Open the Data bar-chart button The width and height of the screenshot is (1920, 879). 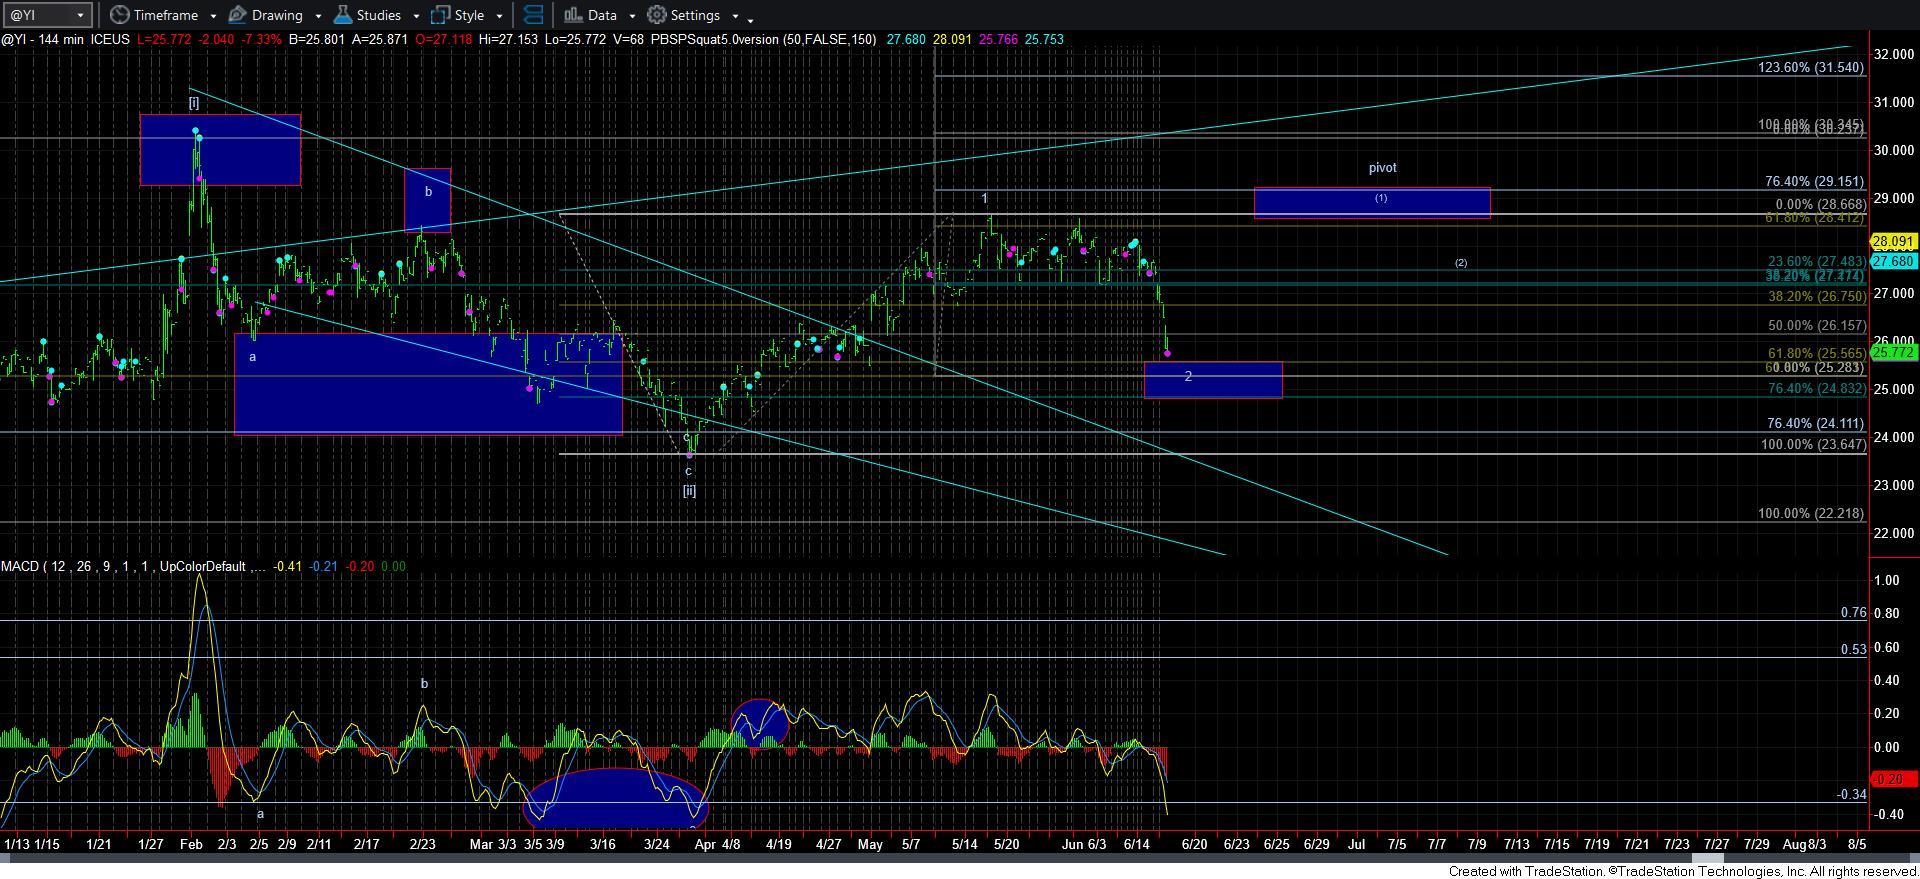pos(590,15)
